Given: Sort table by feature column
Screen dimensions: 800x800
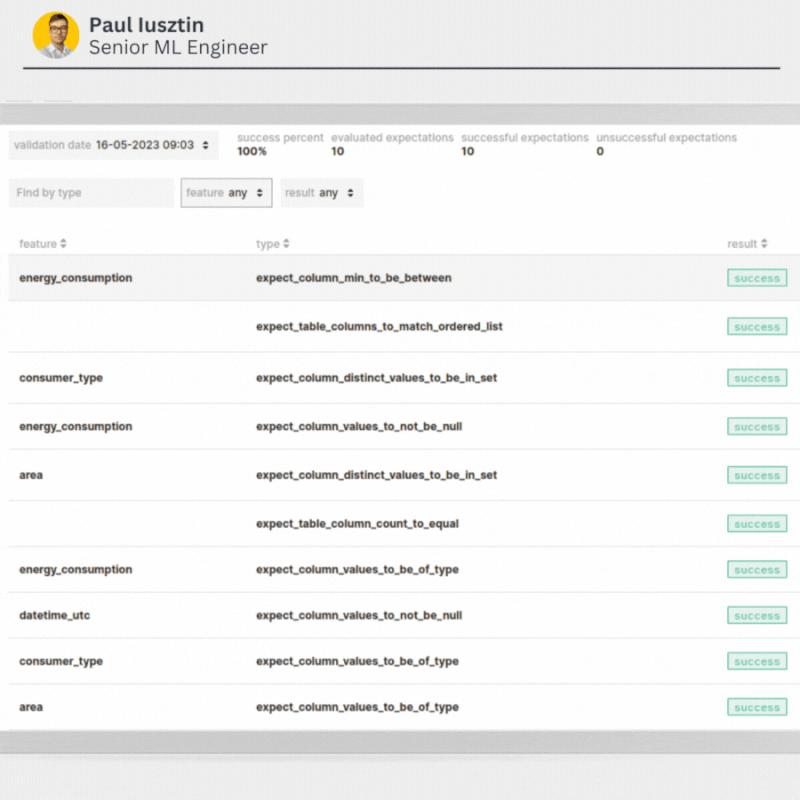Looking at the screenshot, I should click(x=43, y=244).
